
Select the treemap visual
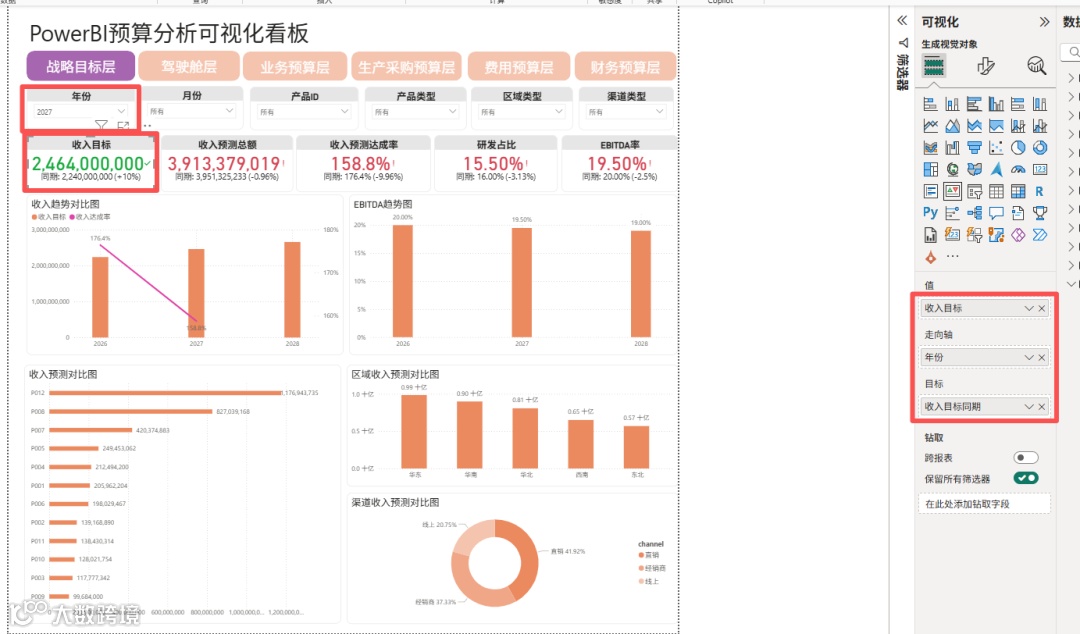click(931, 170)
